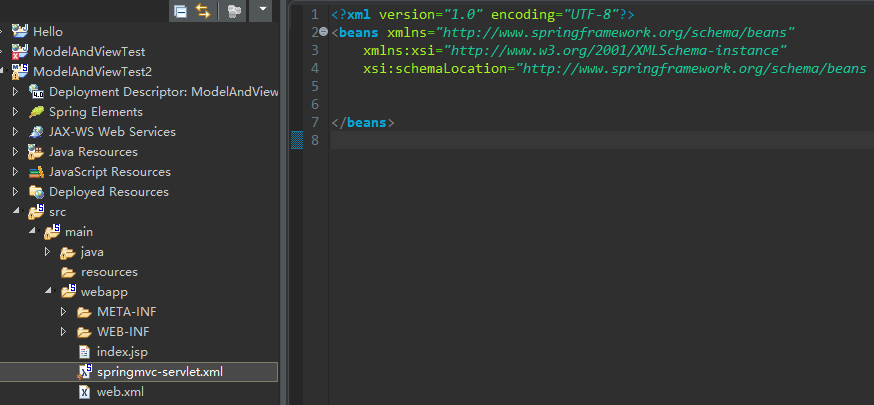Click the WEB-INF folder icon
The image size is (874, 405).
84,332
